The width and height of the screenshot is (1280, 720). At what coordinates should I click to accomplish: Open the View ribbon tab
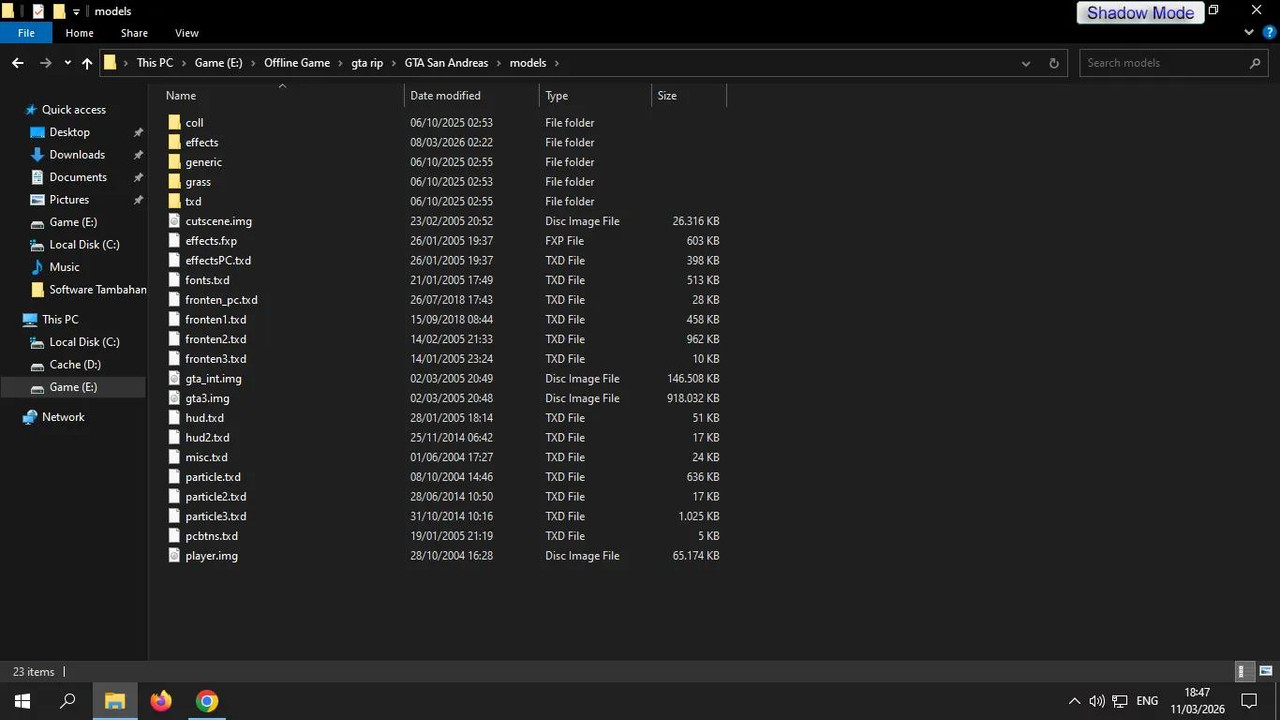point(187,33)
